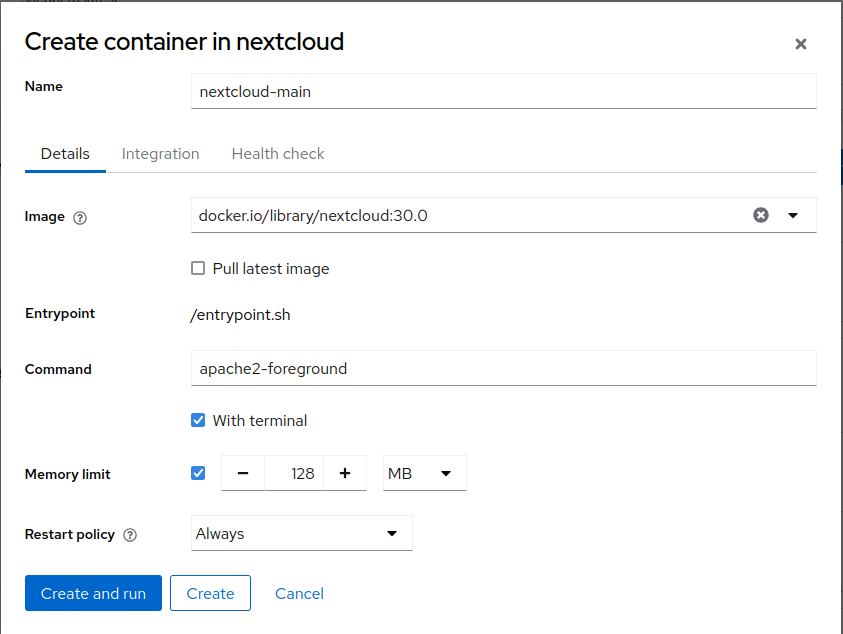Decrease memory limit with minus button

[243, 473]
